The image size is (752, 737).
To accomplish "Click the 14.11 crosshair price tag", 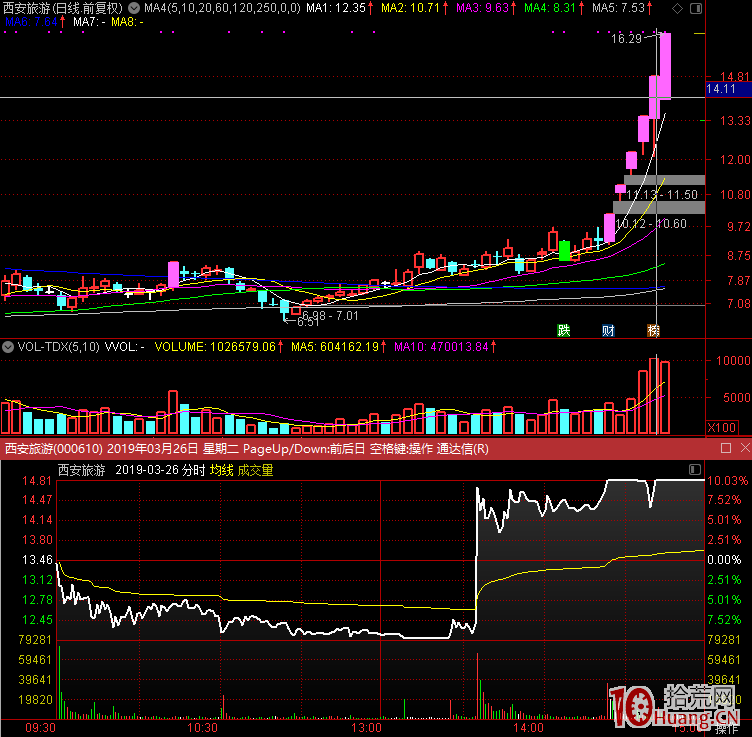I will [728, 89].
